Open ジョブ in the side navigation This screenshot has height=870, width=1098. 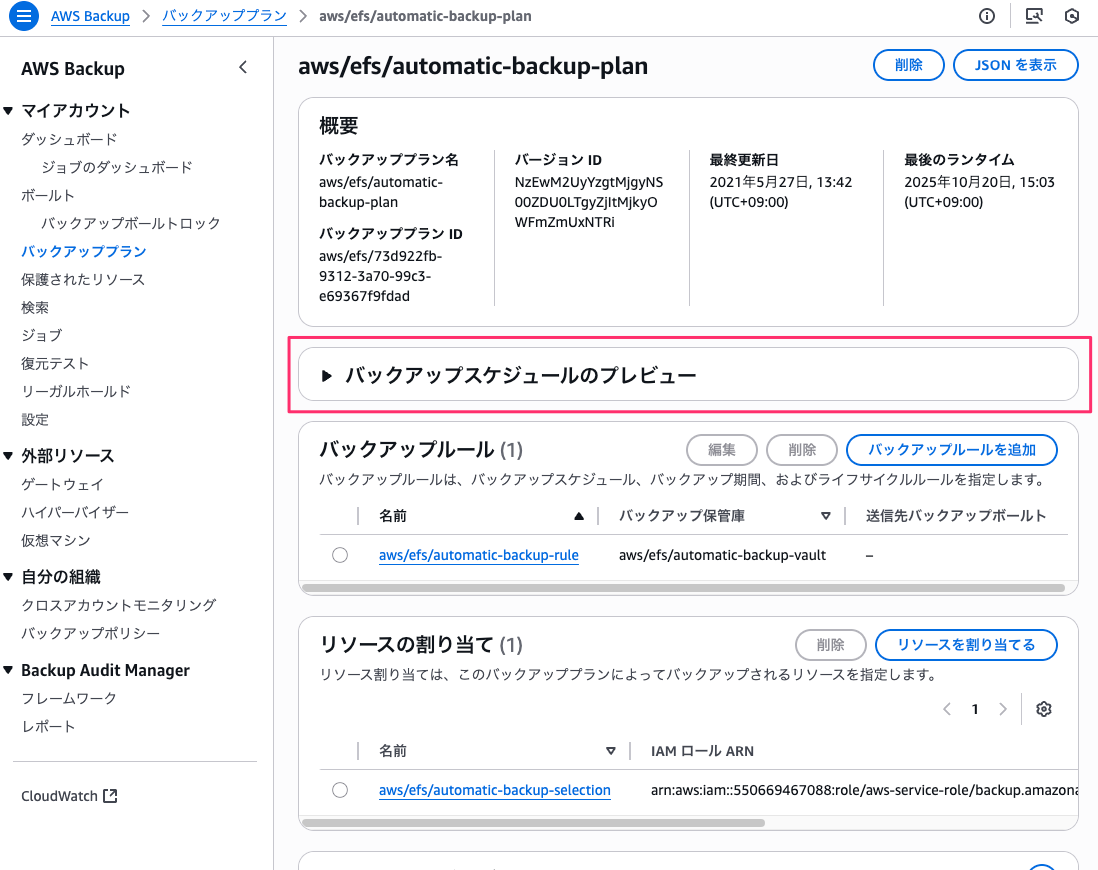point(41,335)
